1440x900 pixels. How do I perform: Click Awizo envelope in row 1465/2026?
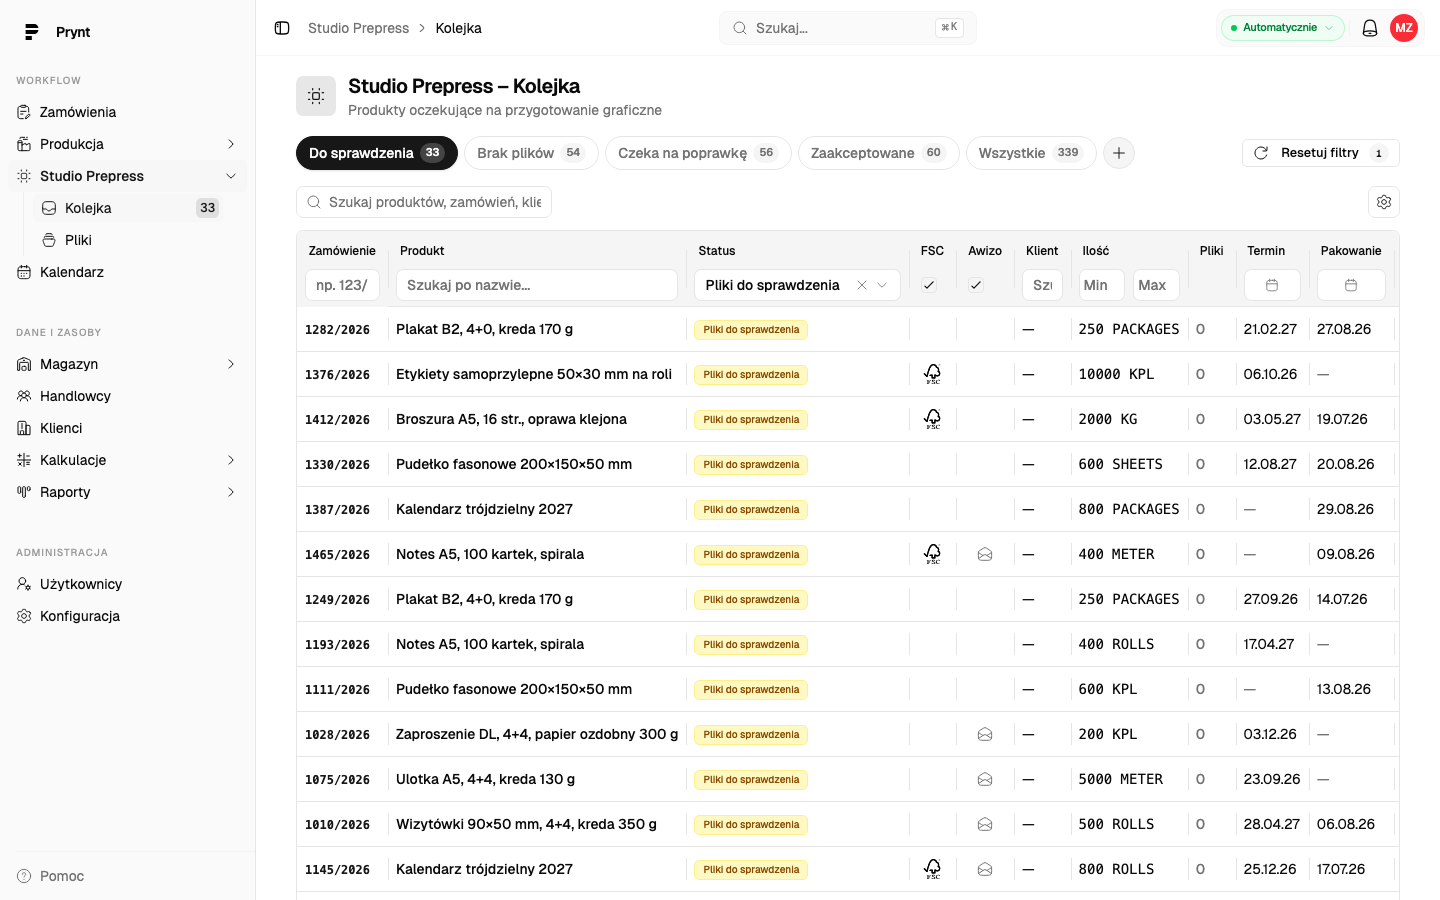pyautogui.click(x=985, y=554)
